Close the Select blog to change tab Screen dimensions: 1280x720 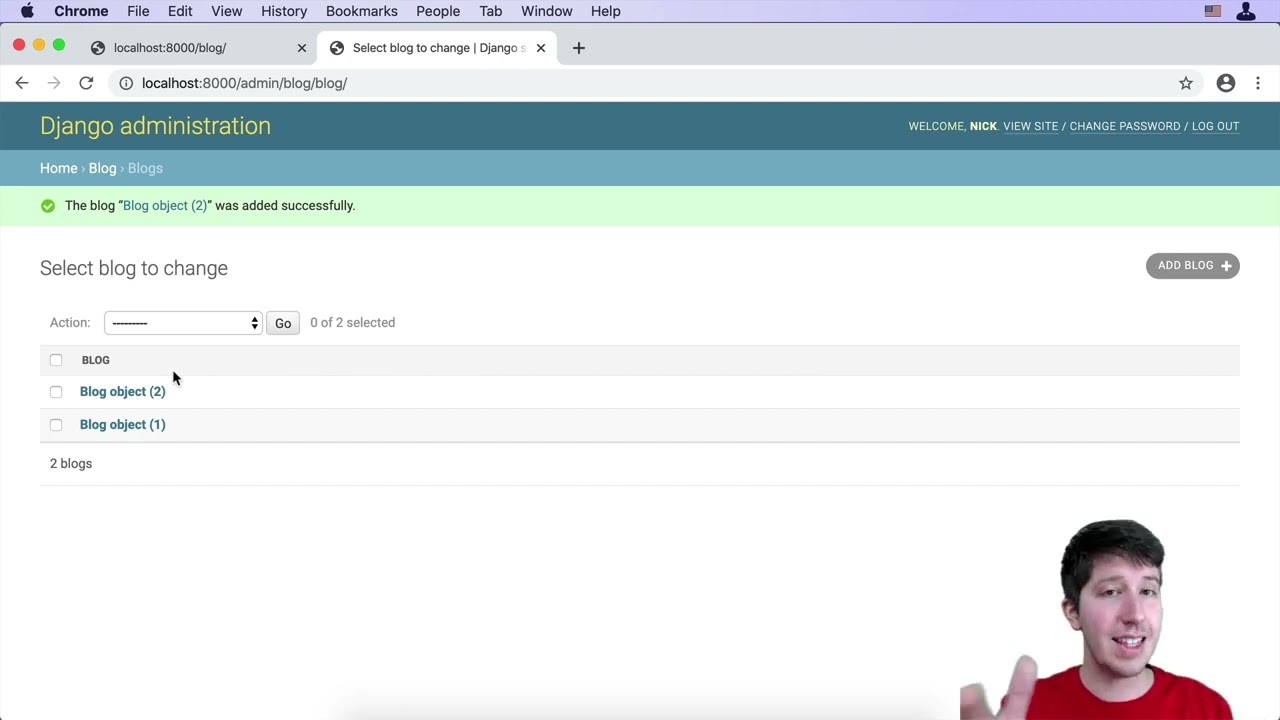[x=541, y=47]
